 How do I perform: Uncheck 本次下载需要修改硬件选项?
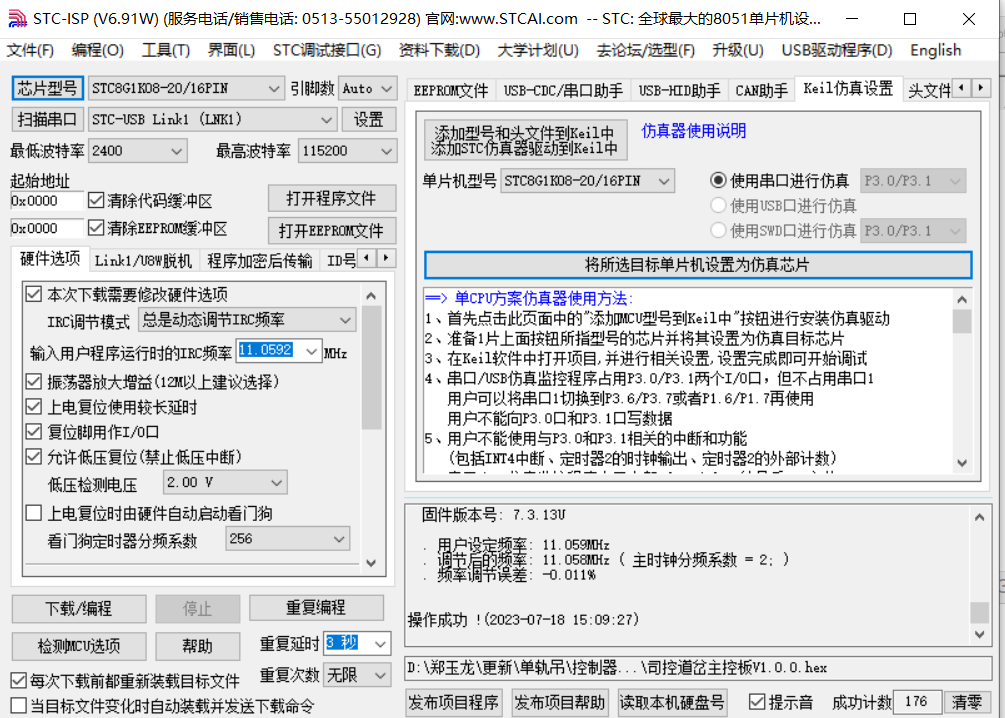(x=33, y=294)
